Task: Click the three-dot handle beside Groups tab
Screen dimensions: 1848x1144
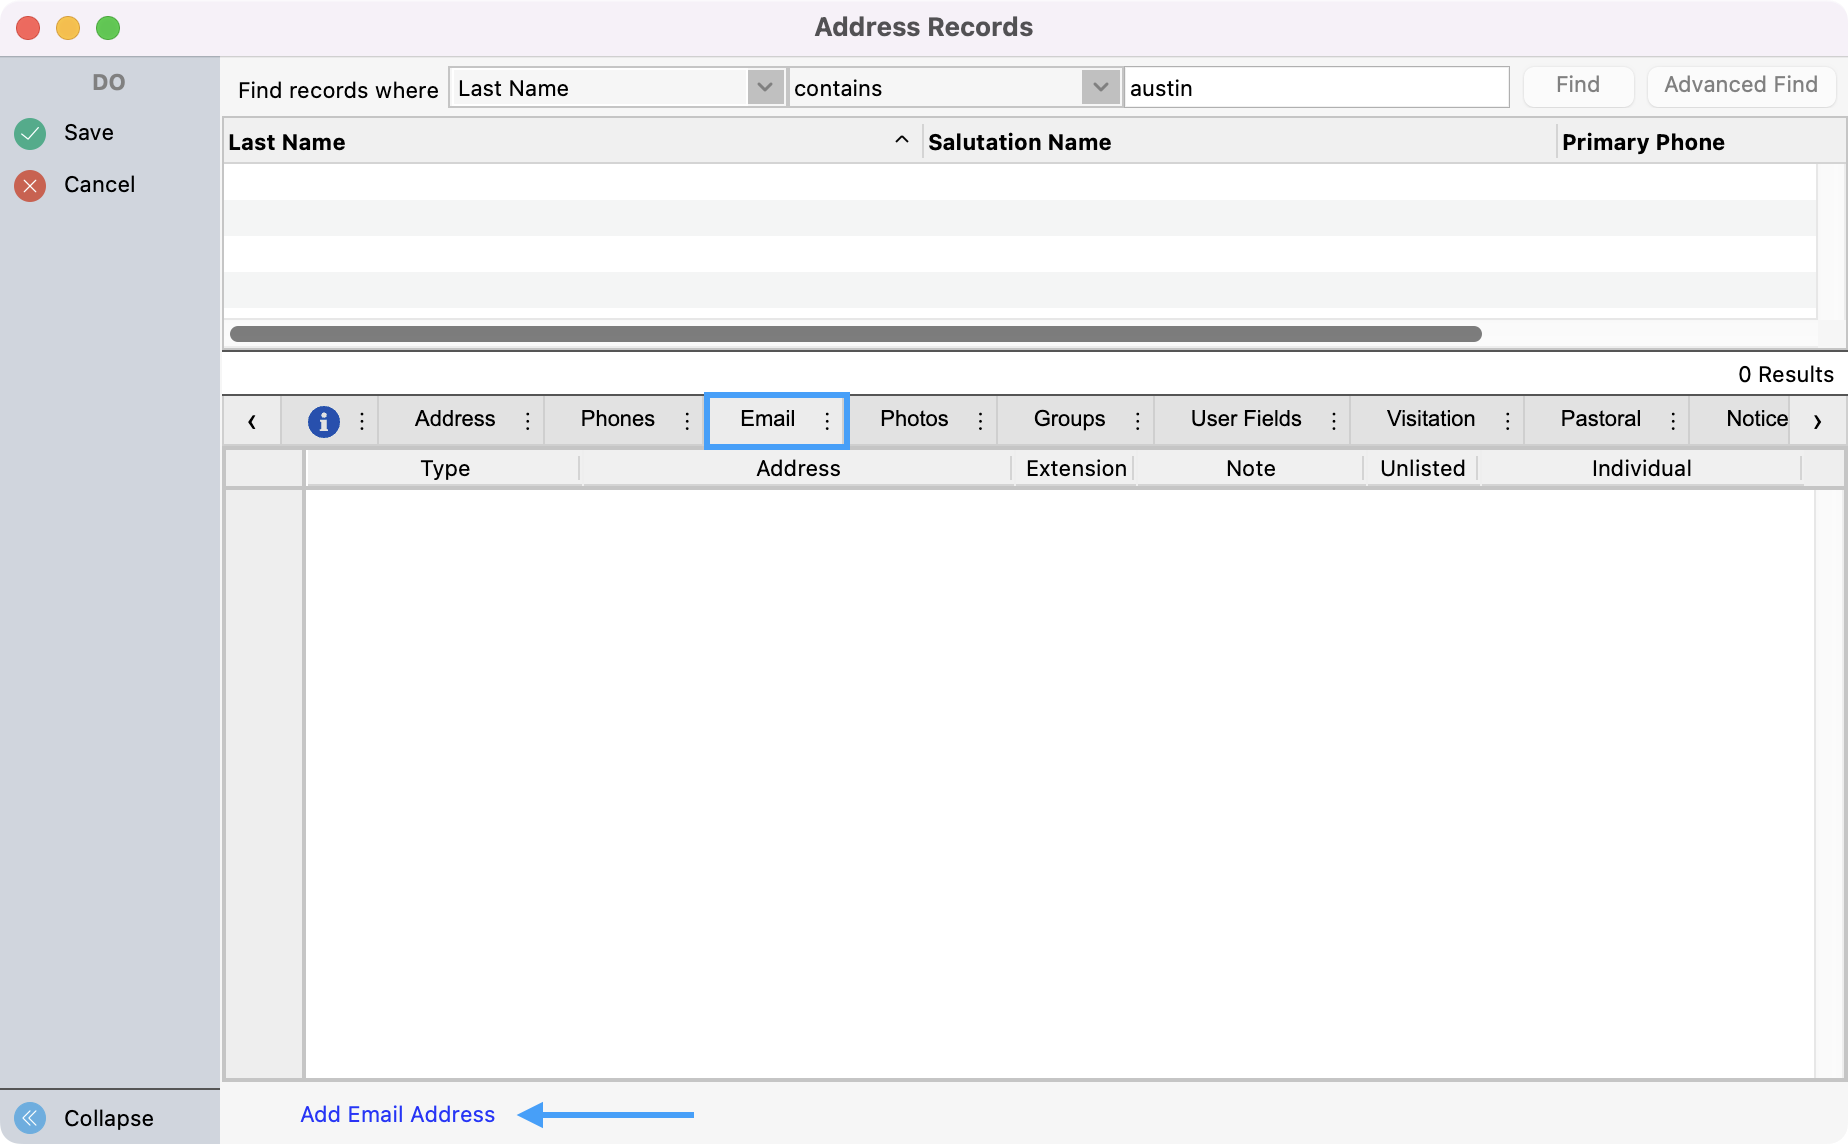Action: (1137, 421)
